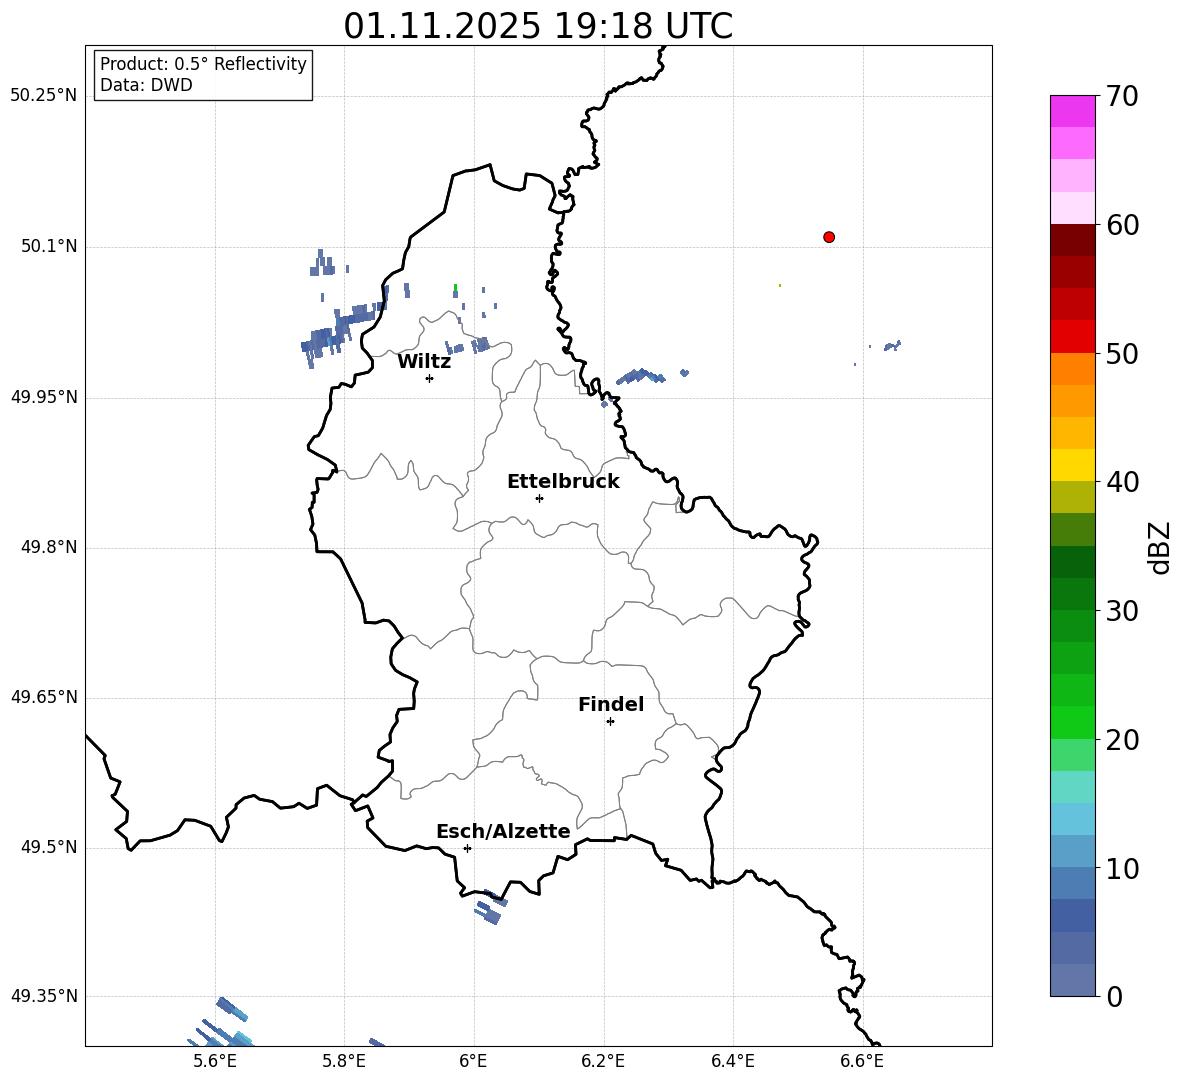Click the 5.6°E longitude label
Screen dimensions: 1184x1081
tap(215, 1061)
